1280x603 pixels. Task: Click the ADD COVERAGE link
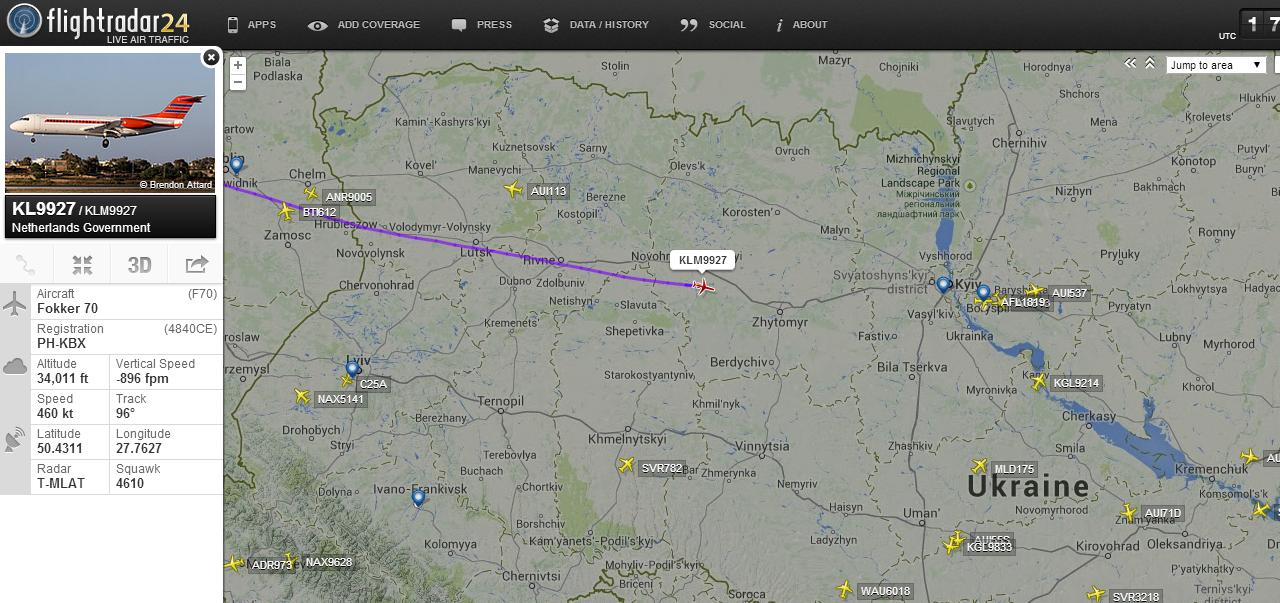[364, 25]
